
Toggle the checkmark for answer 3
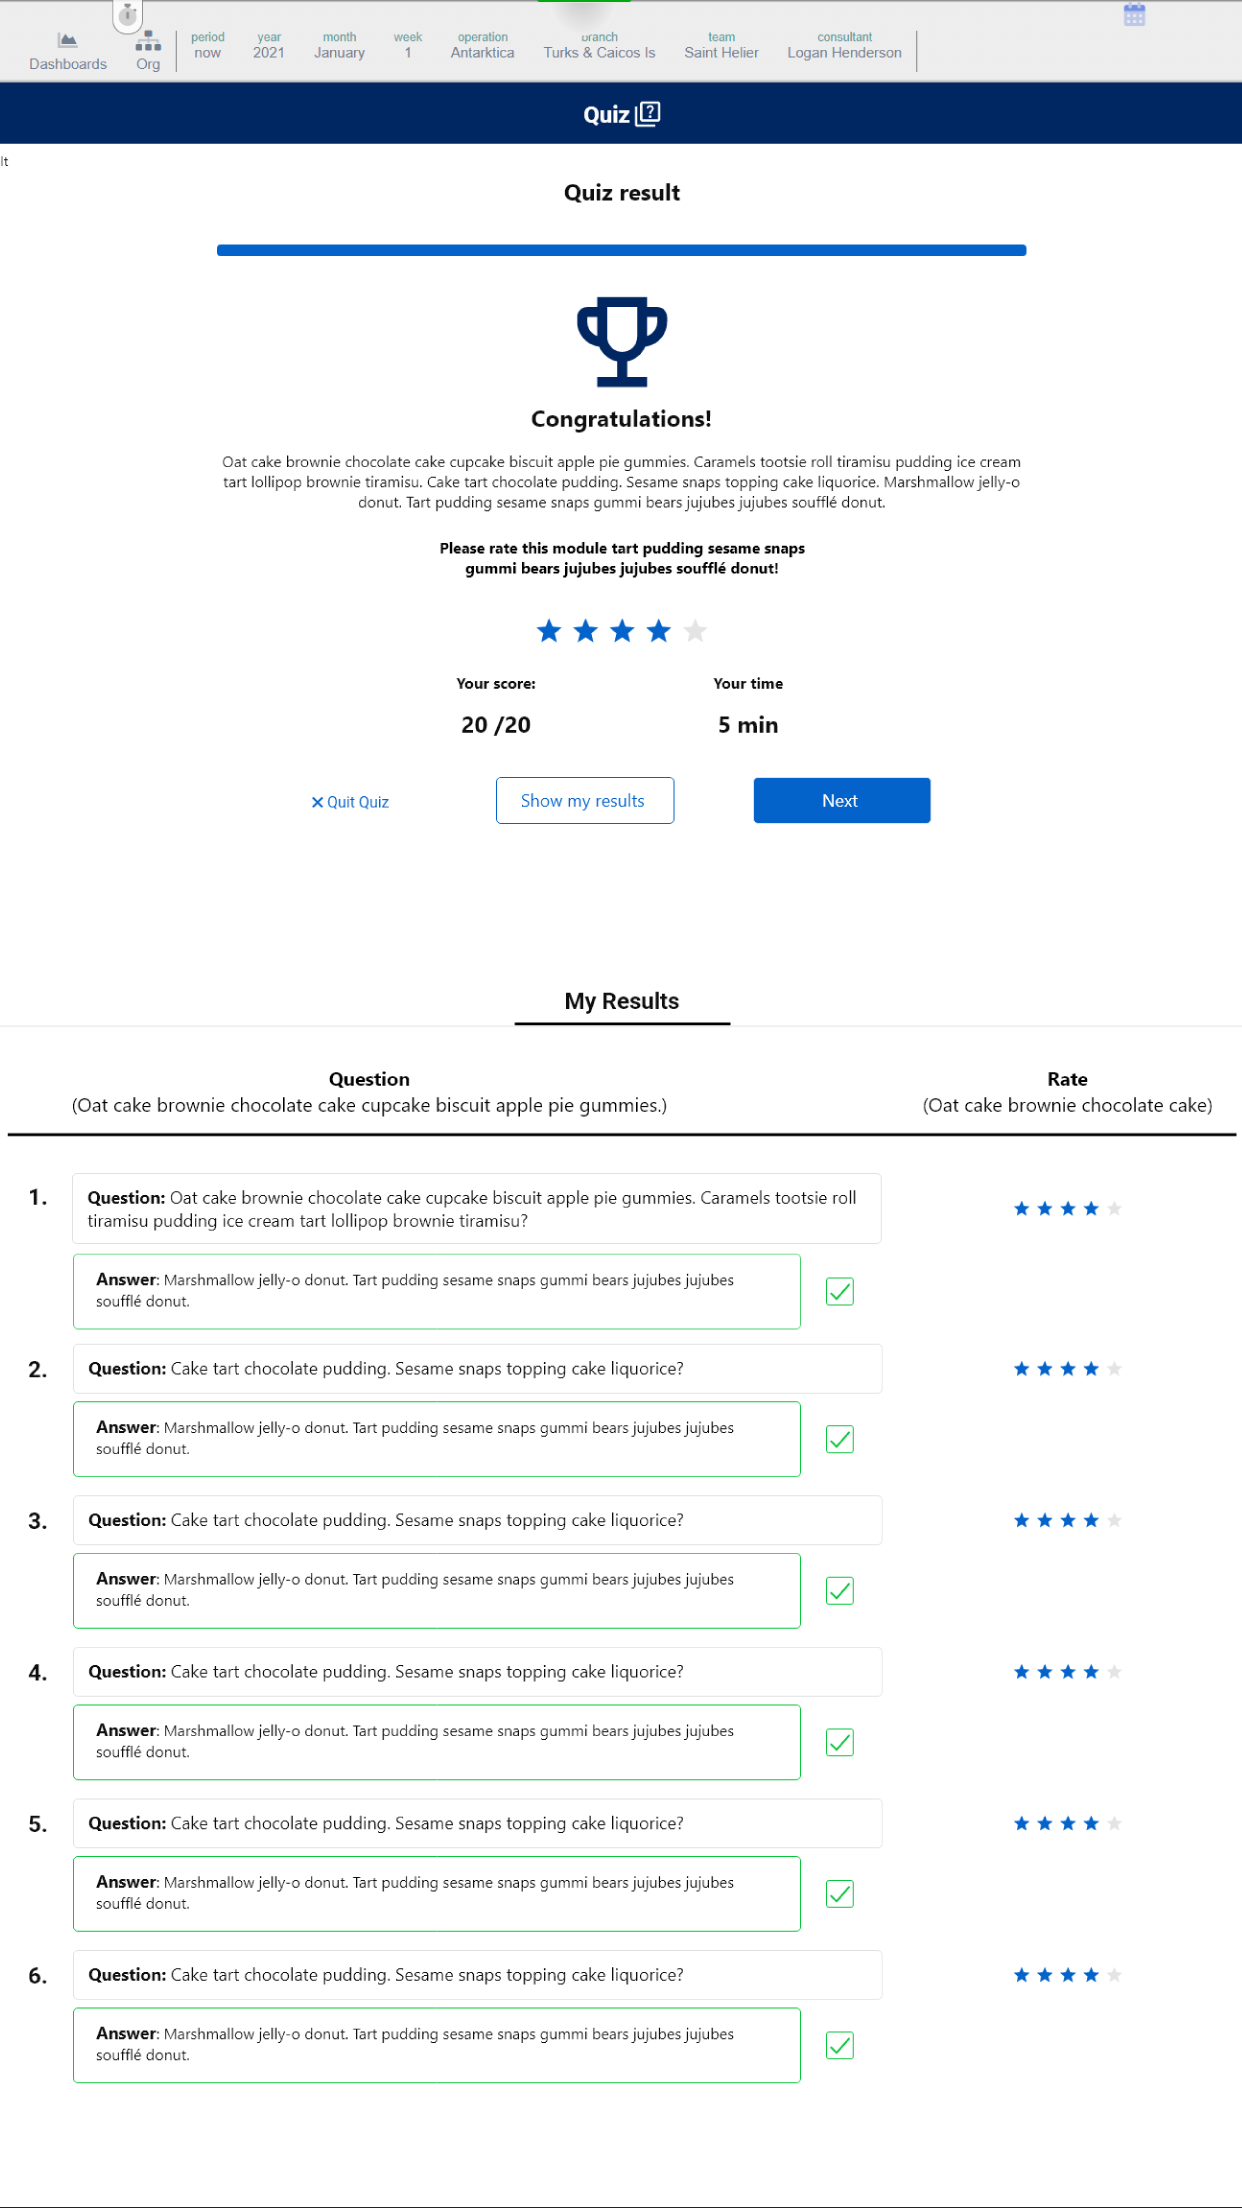pos(839,1591)
